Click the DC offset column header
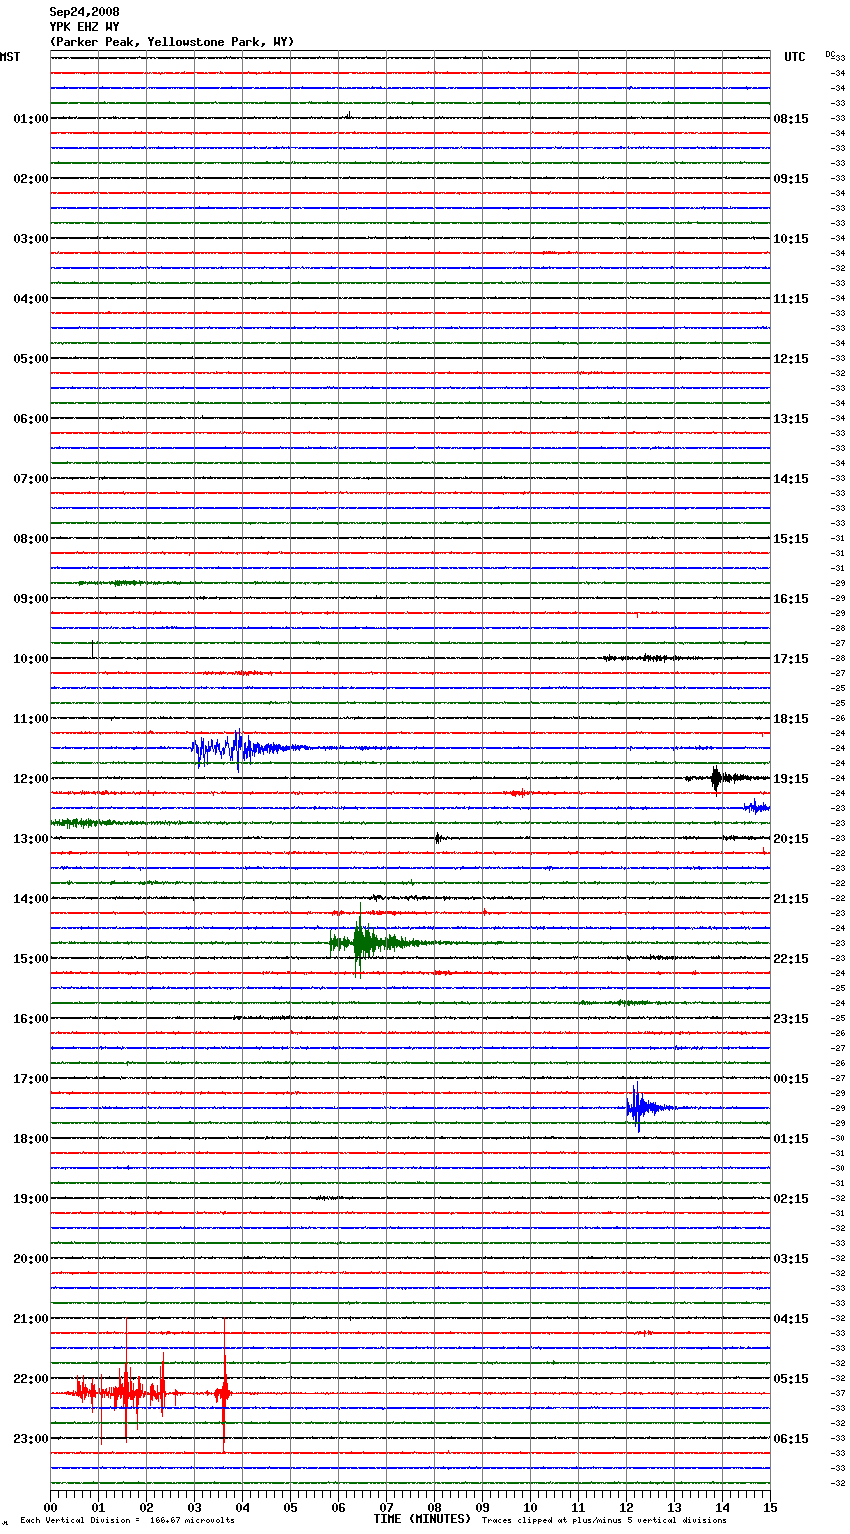The width and height of the screenshot is (850, 1534). tap(830, 54)
